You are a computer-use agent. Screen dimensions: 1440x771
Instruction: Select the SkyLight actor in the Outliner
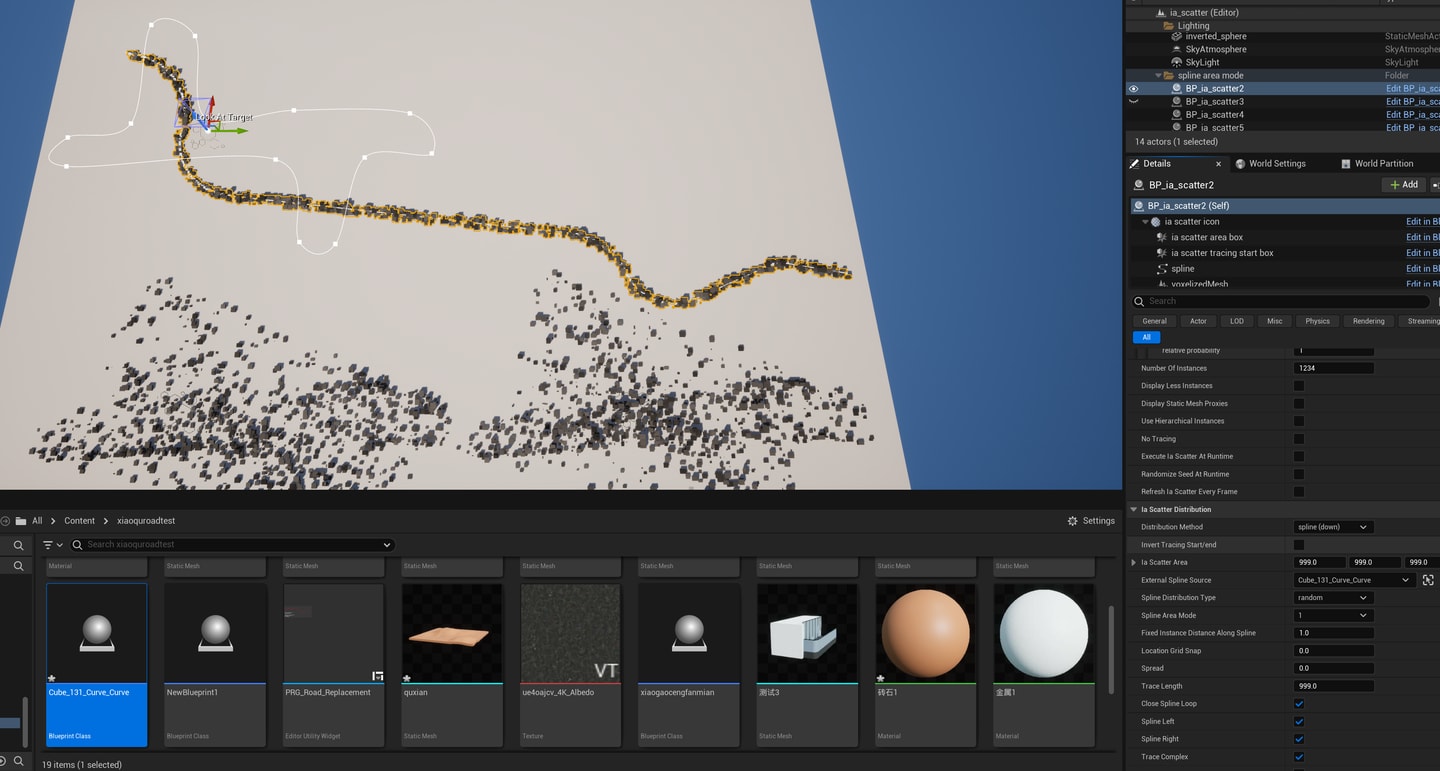[x=1202, y=62]
